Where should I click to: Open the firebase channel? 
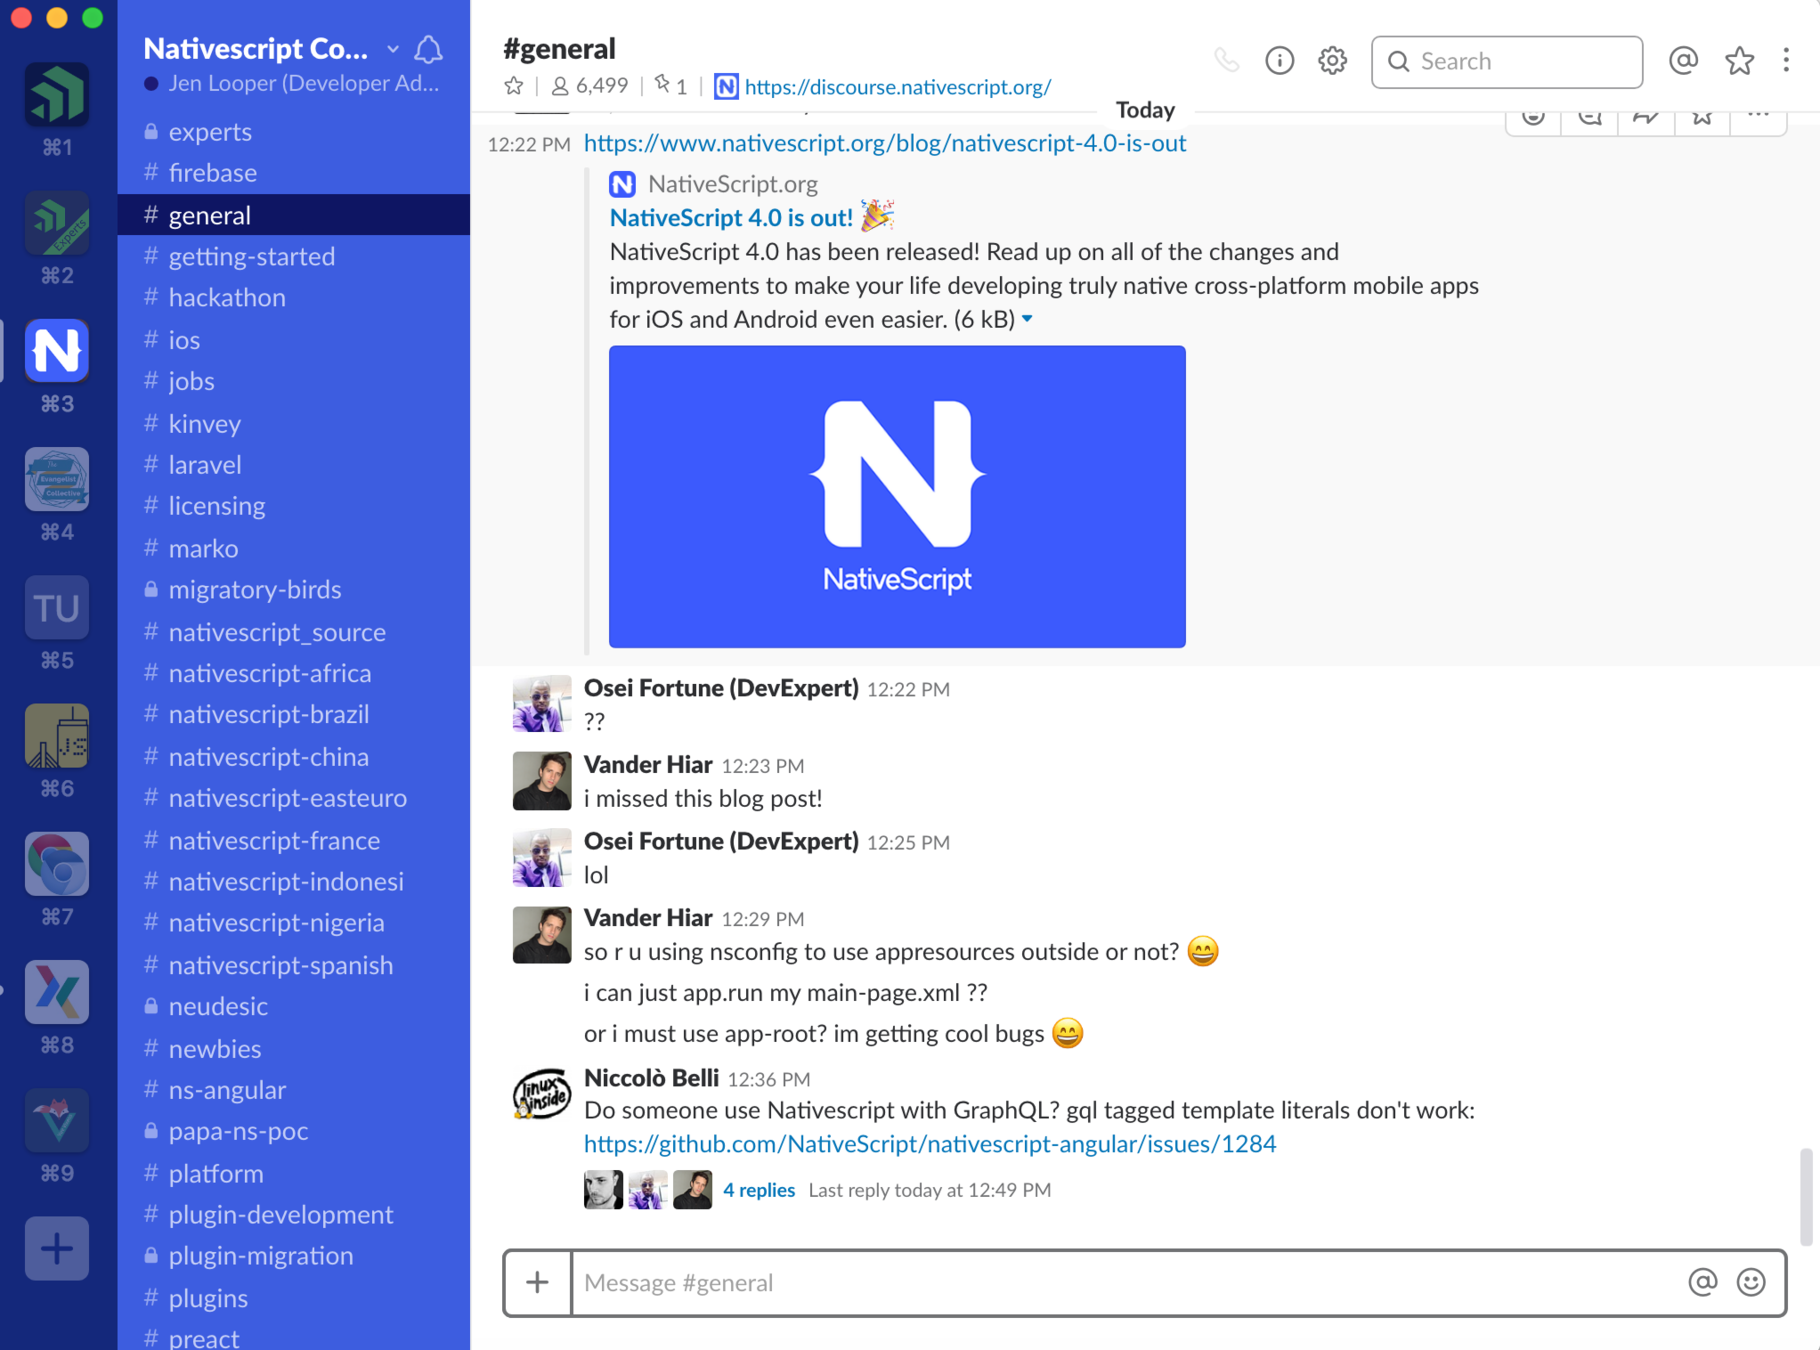pos(294,173)
